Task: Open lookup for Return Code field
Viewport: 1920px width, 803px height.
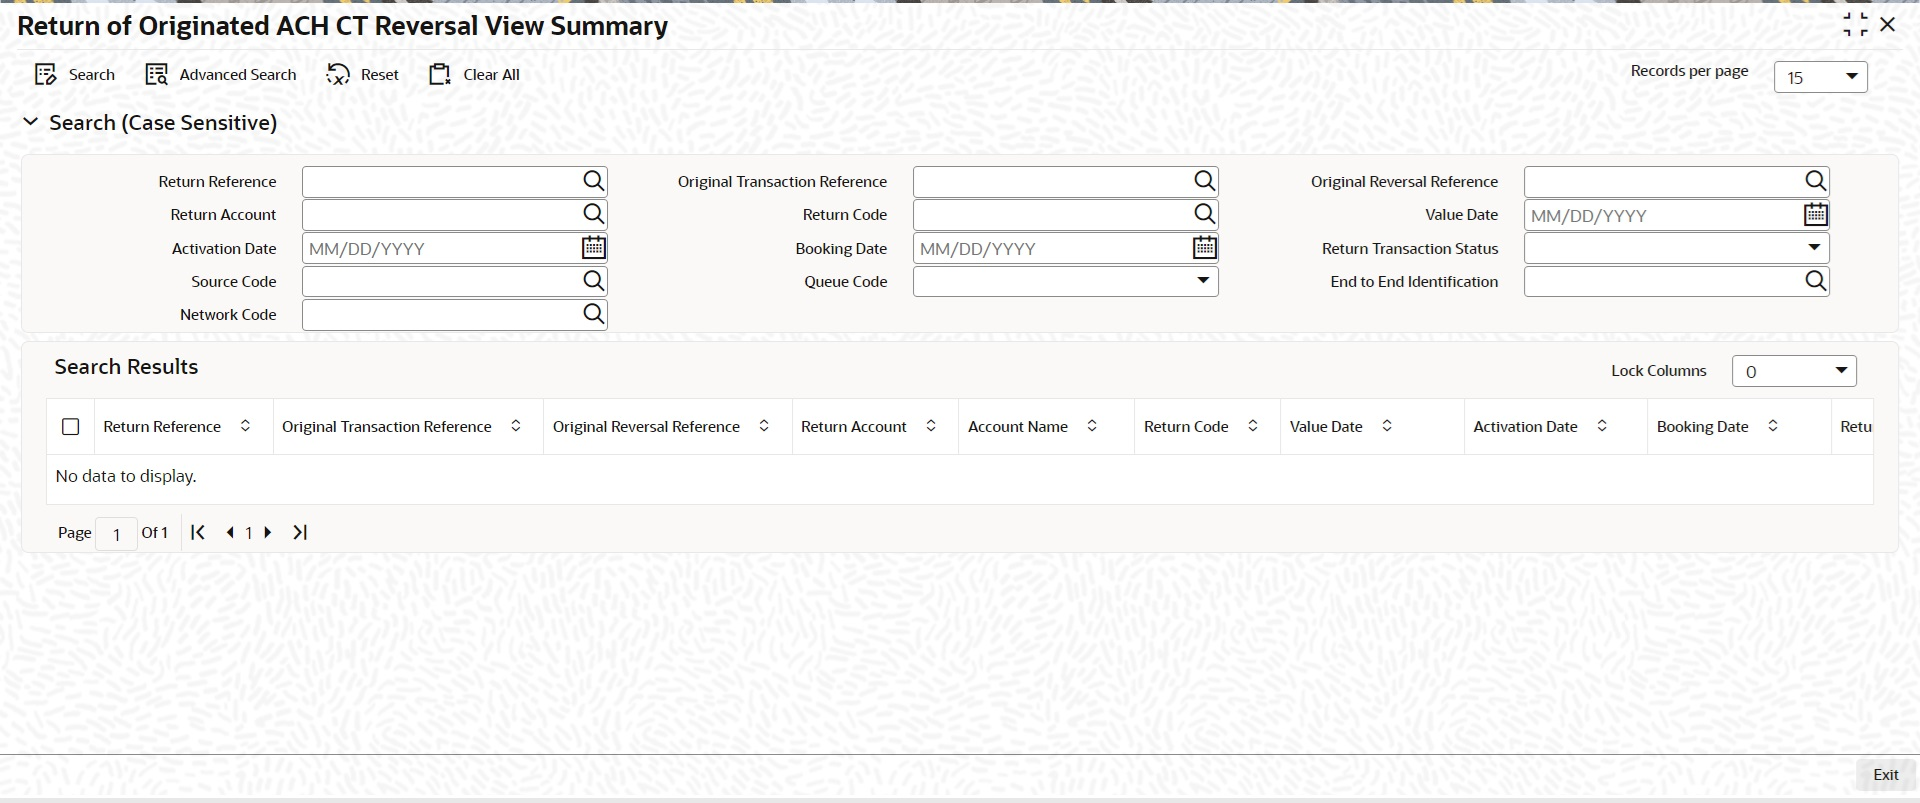Action: (1205, 214)
